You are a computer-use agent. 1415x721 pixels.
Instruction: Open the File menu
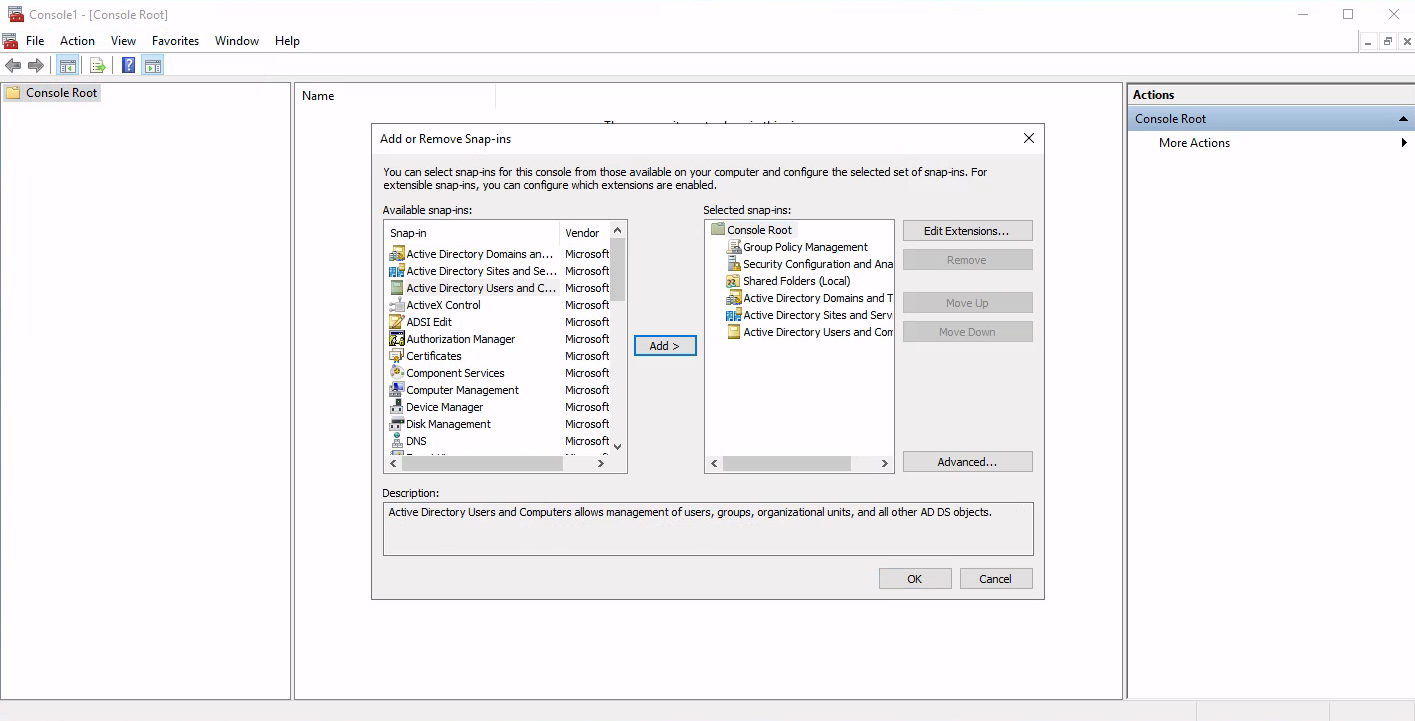click(x=35, y=41)
